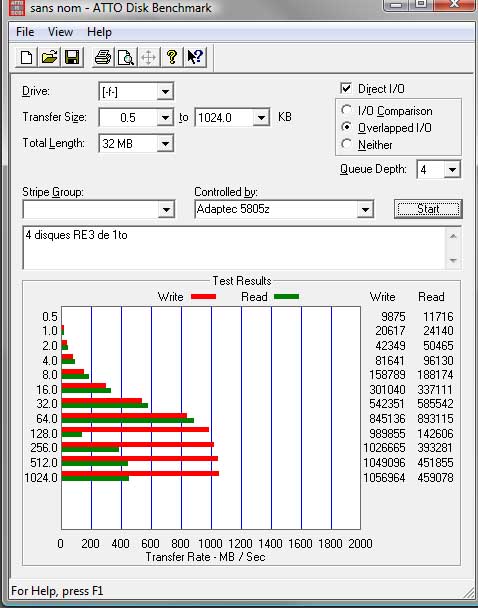Expand the Queue Depth dropdown
478x608 pixels.
pyautogui.click(x=452, y=169)
